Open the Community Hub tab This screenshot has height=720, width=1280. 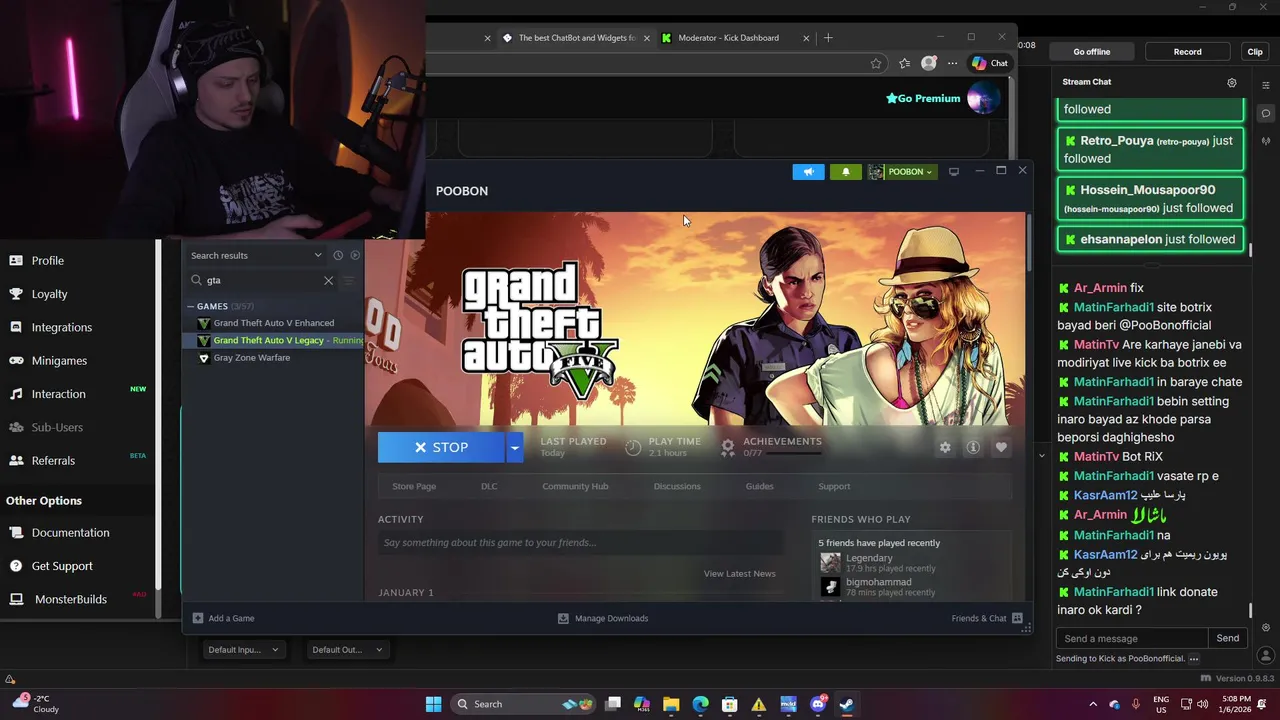(x=575, y=486)
